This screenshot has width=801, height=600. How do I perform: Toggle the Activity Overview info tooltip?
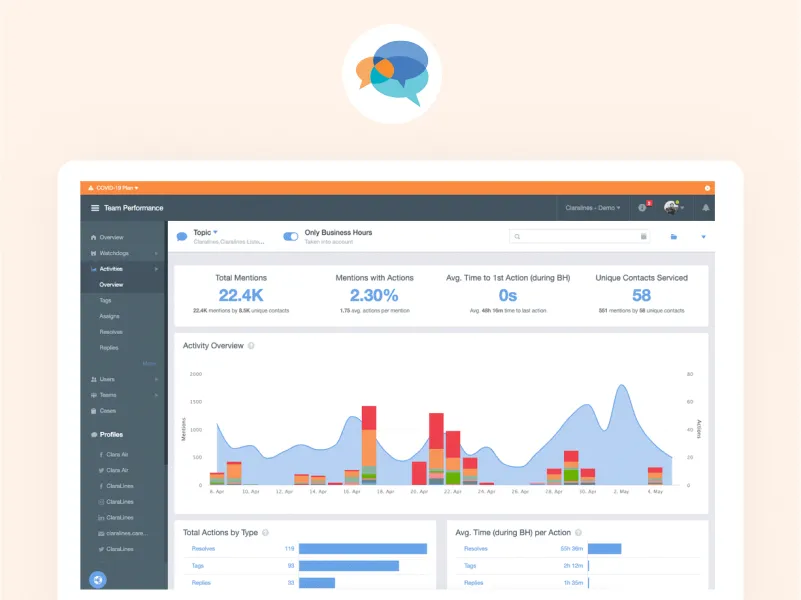coord(252,345)
